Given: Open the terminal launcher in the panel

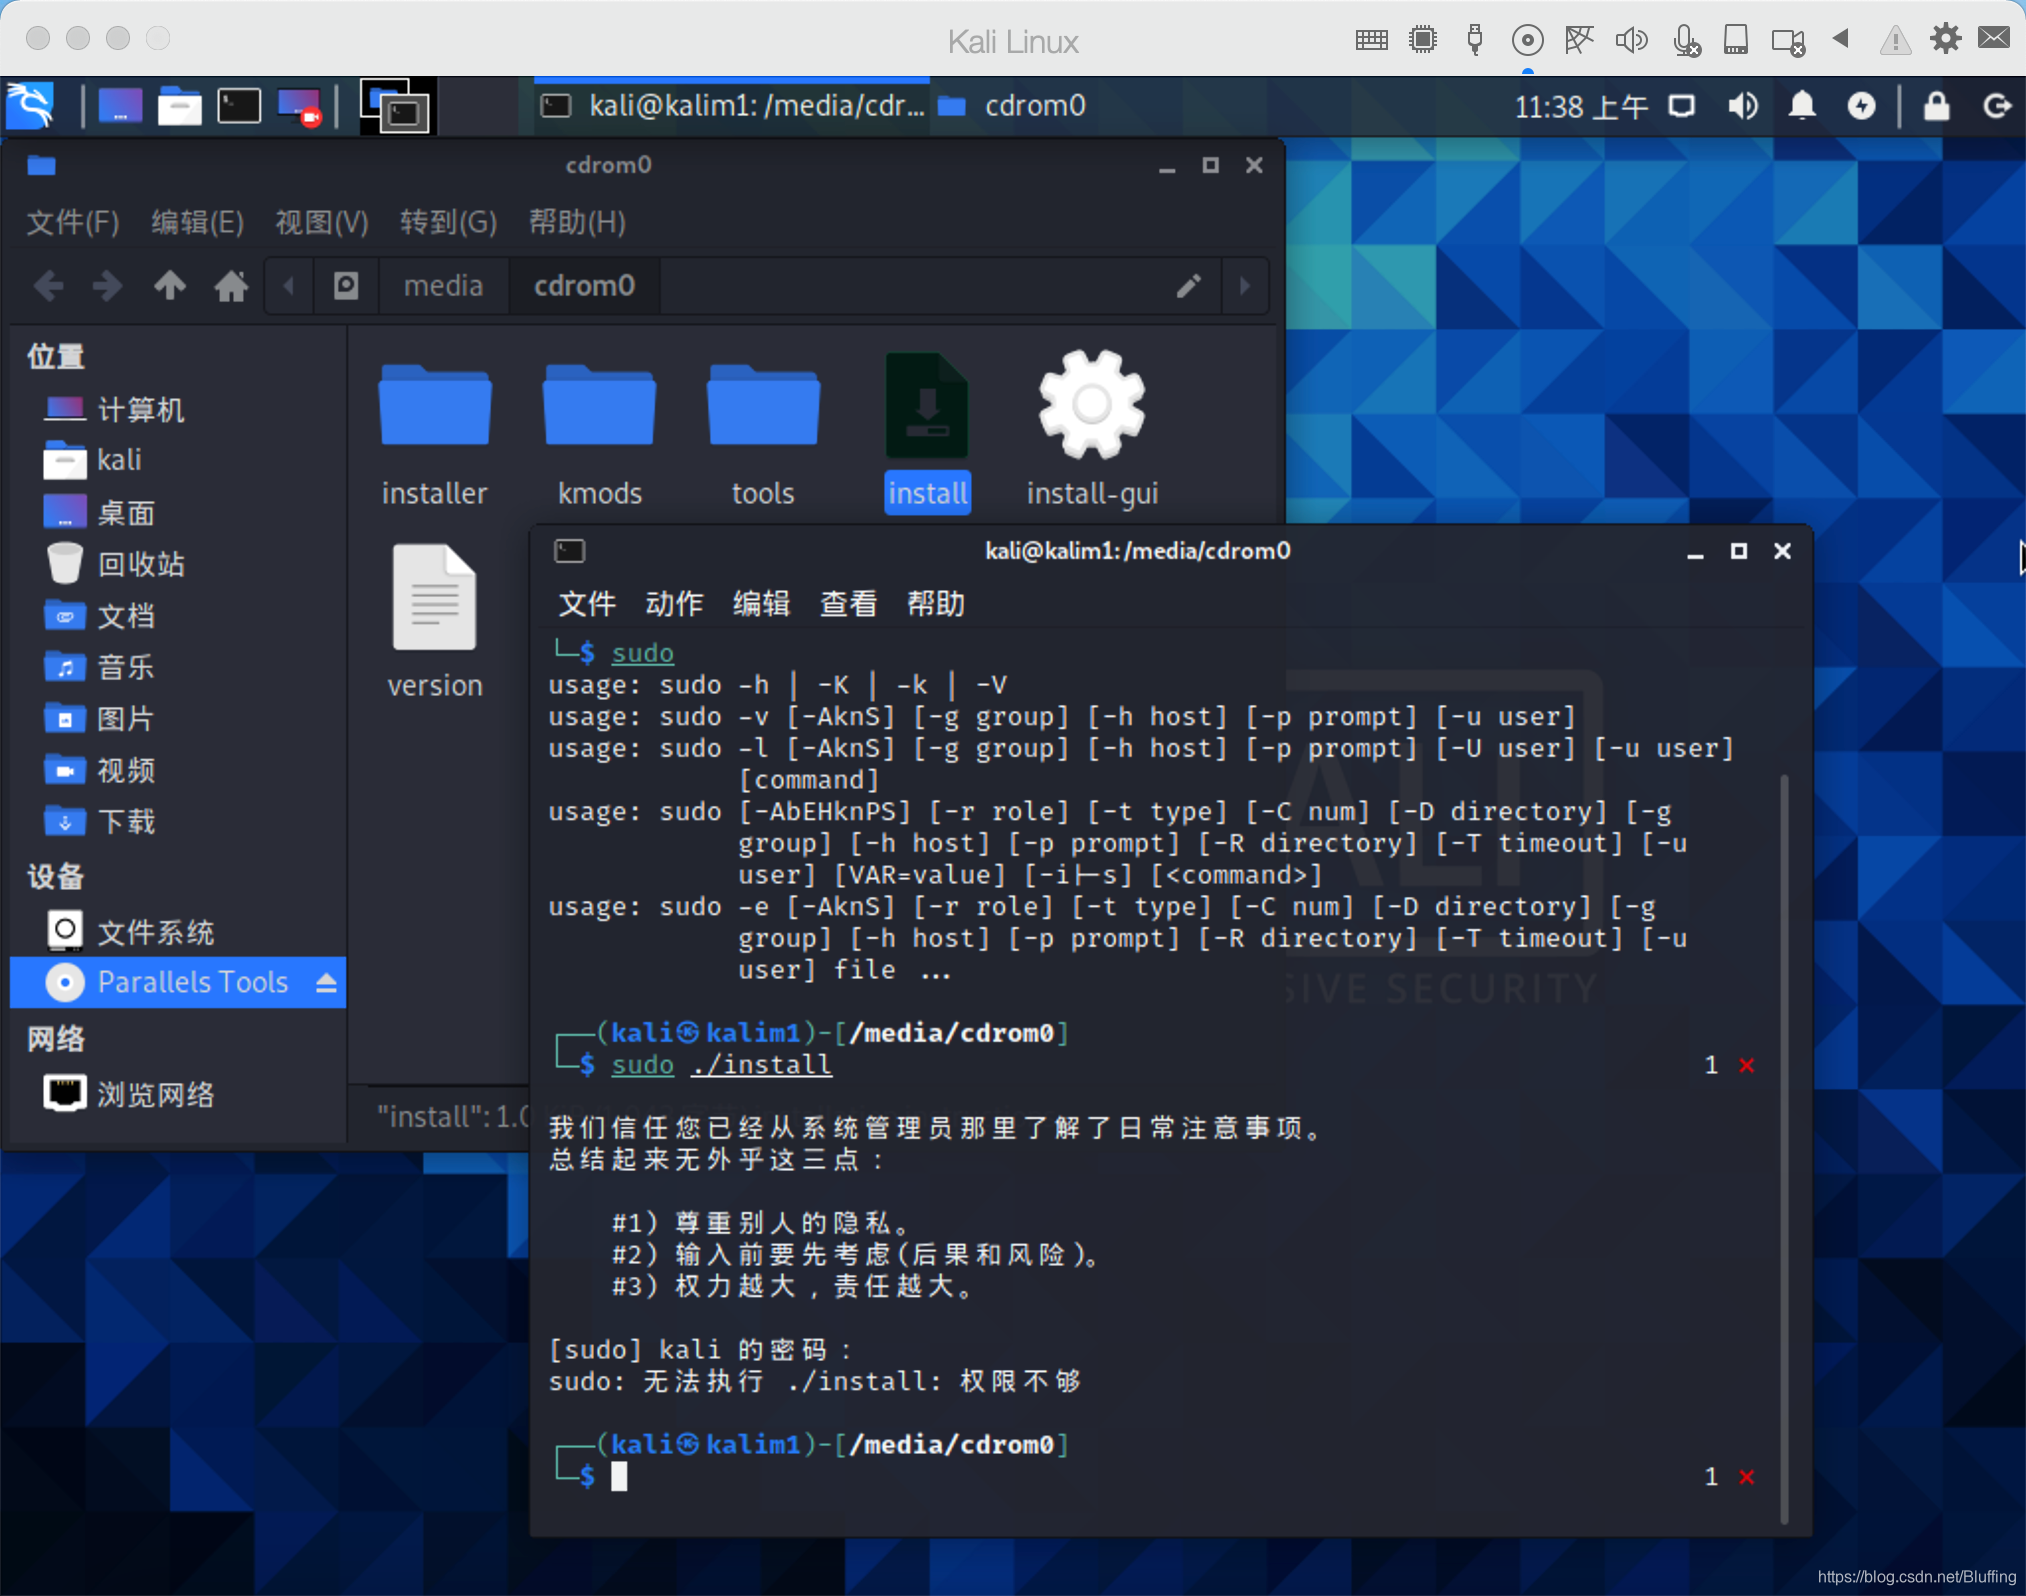Looking at the screenshot, I should pyautogui.click(x=239, y=106).
